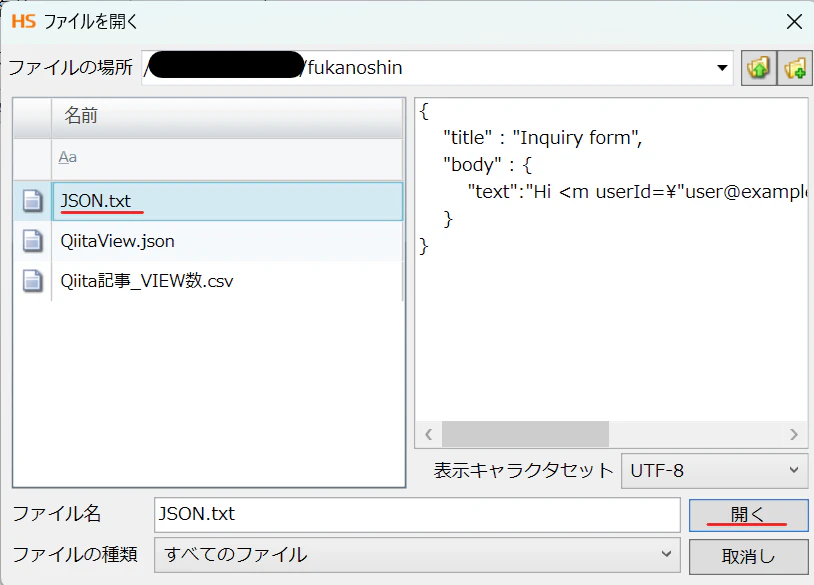The image size is (814, 585).
Task: Open the ファイルの種類 すべてのファイル dropdown
Action: pyautogui.click(x=417, y=555)
